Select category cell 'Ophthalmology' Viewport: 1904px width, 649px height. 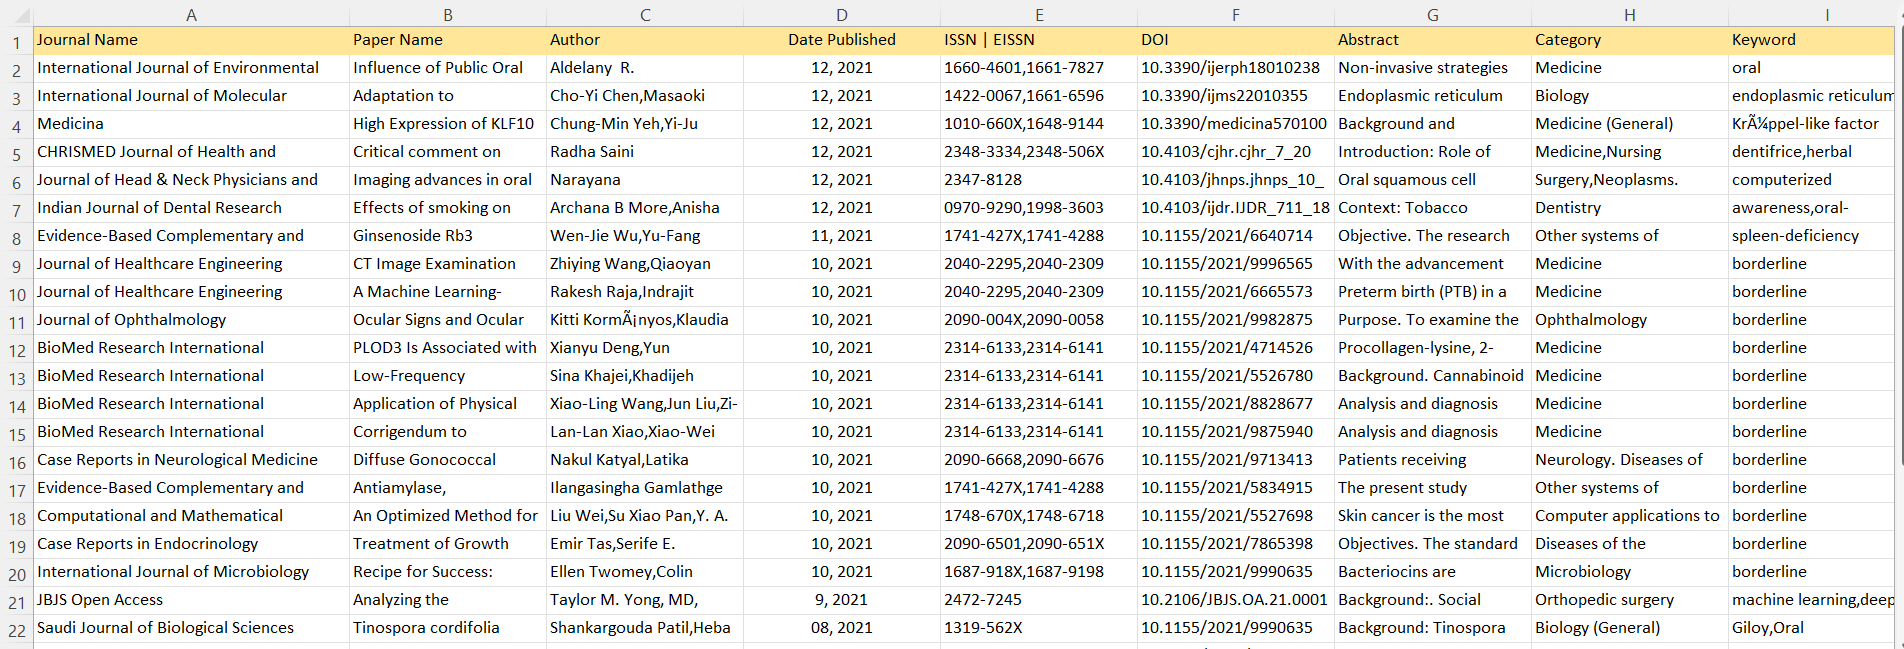pyautogui.click(x=1630, y=320)
